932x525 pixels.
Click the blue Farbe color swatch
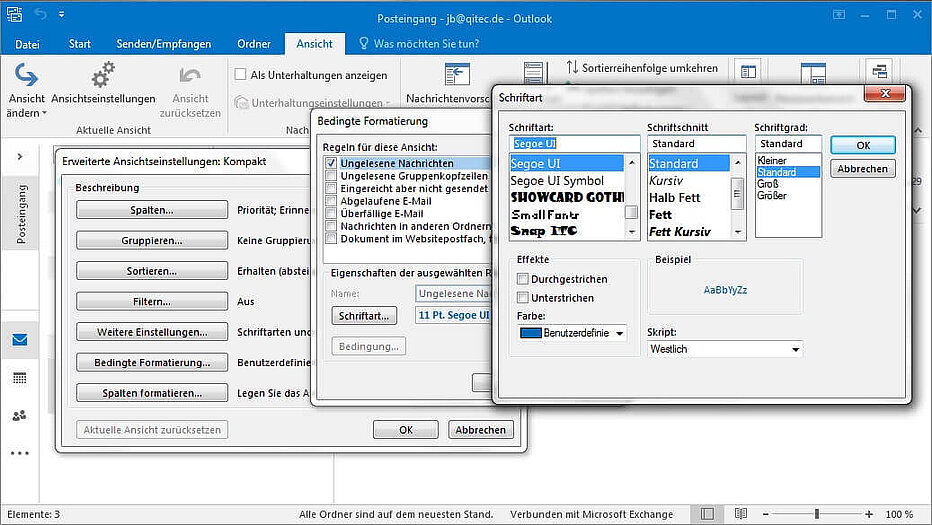pos(530,333)
